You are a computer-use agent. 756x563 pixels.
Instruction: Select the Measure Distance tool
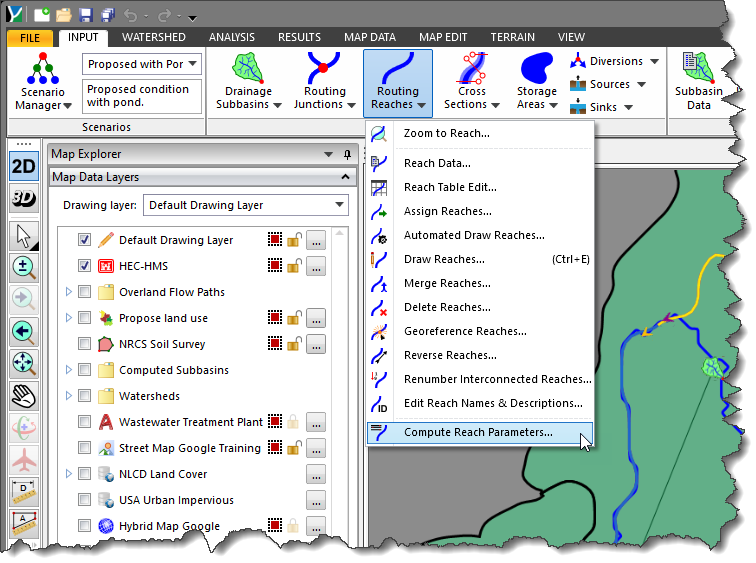coord(24,492)
